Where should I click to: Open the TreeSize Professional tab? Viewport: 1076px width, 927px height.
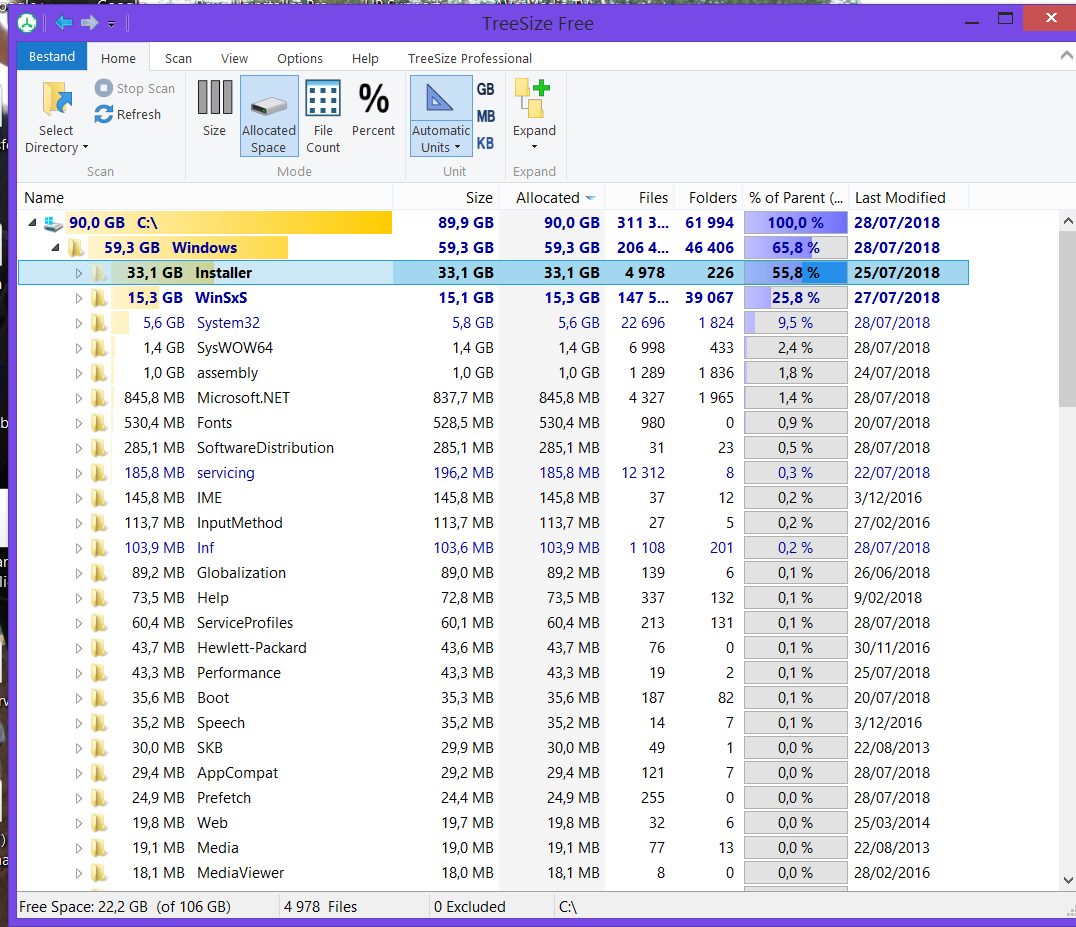coord(470,58)
